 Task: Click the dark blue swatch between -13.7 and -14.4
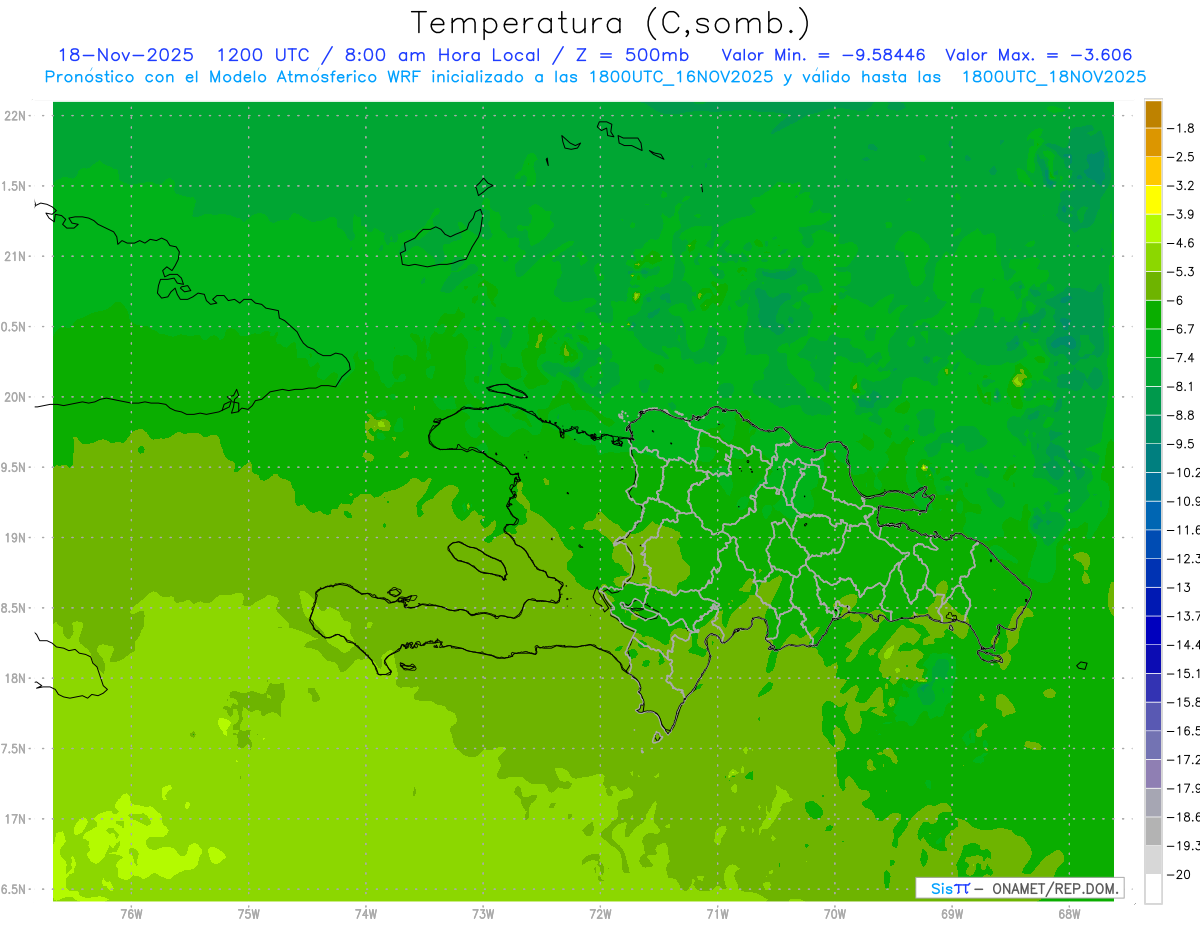pos(1153,630)
